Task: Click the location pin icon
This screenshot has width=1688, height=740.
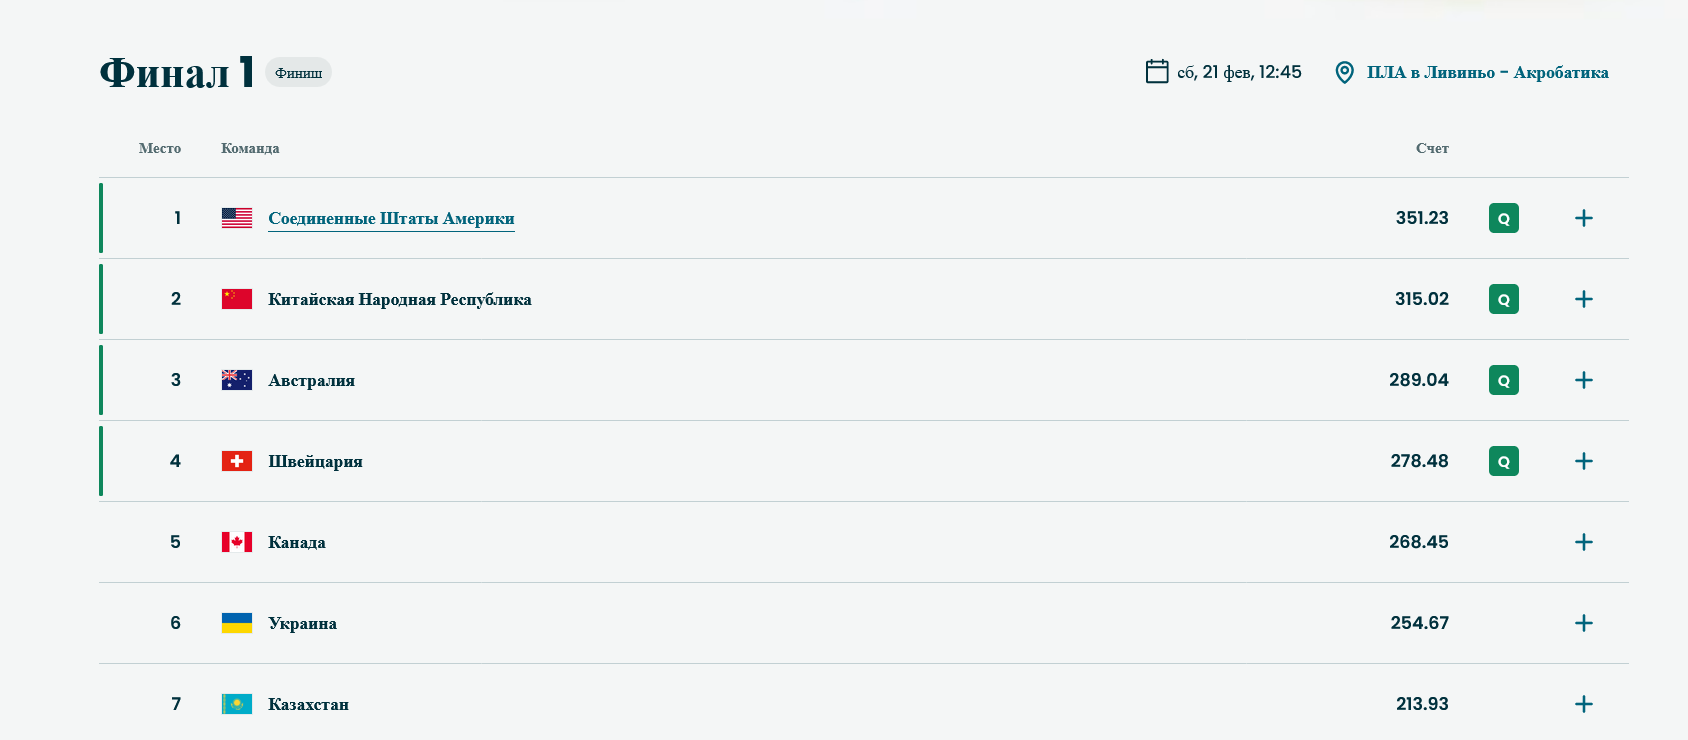Action: [1345, 72]
